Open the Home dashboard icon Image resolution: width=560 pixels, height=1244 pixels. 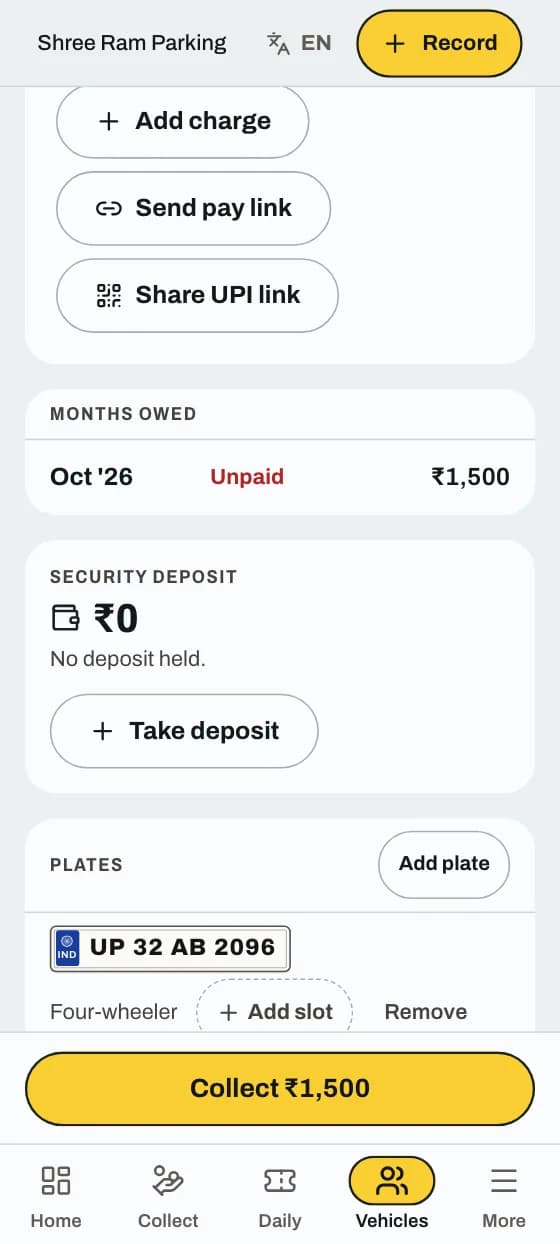click(x=56, y=1180)
